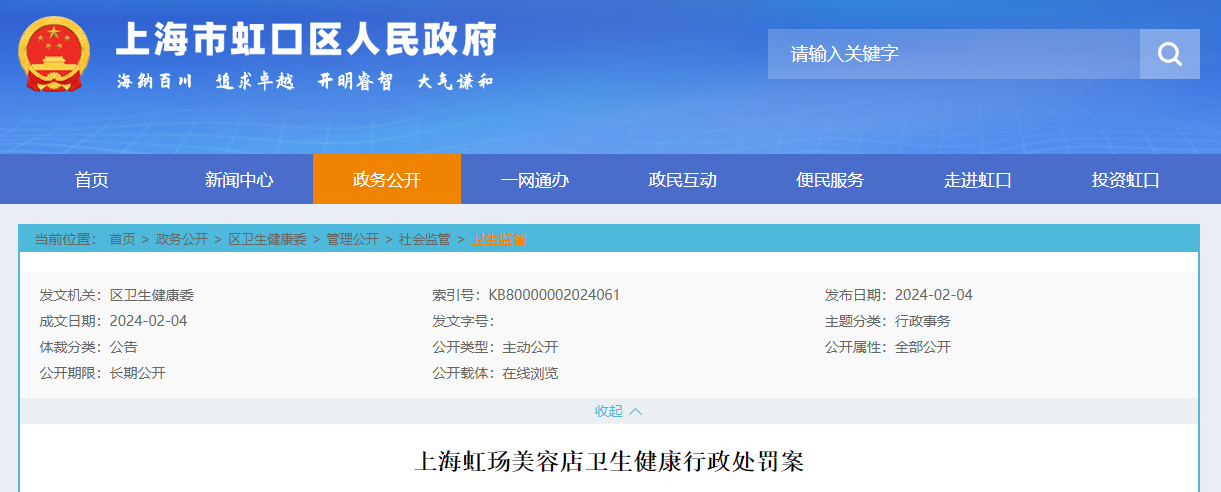
Task: Click 政务公开 breadcrumb link
Action: pyautogui.click(x=182, y=239)
